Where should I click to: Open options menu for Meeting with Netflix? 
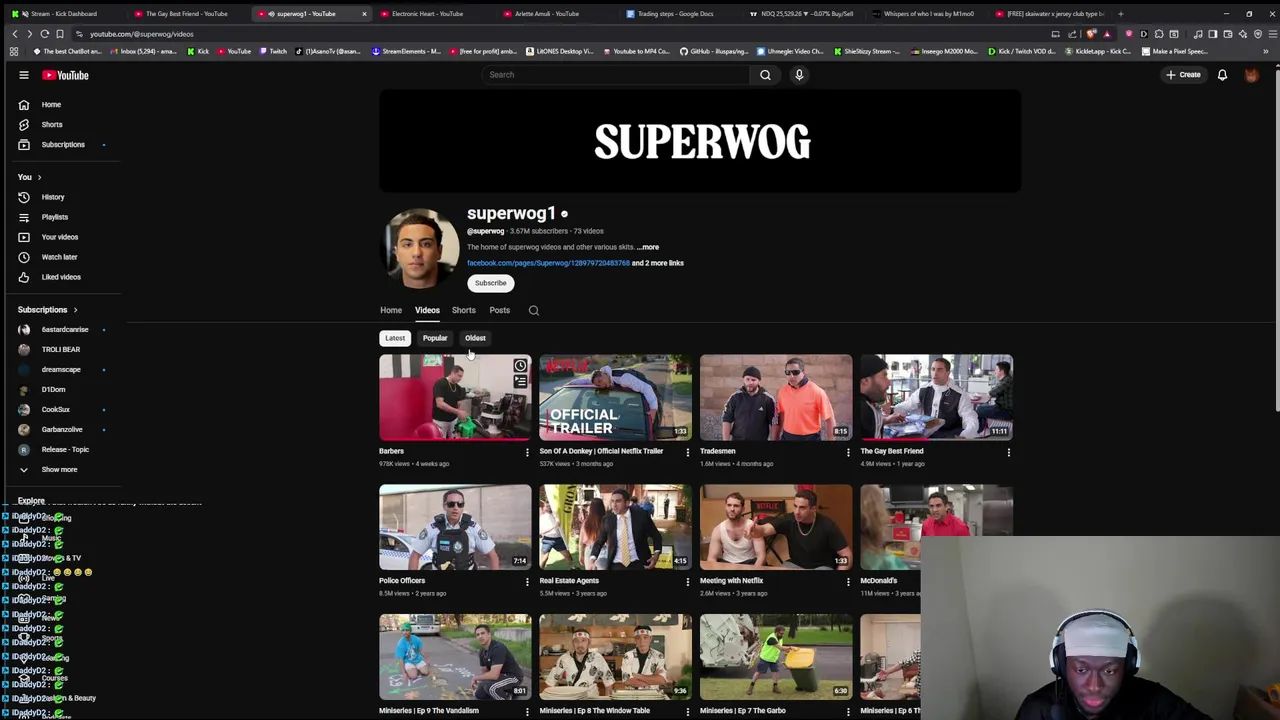pyautogui.click(x=848, y=581)
